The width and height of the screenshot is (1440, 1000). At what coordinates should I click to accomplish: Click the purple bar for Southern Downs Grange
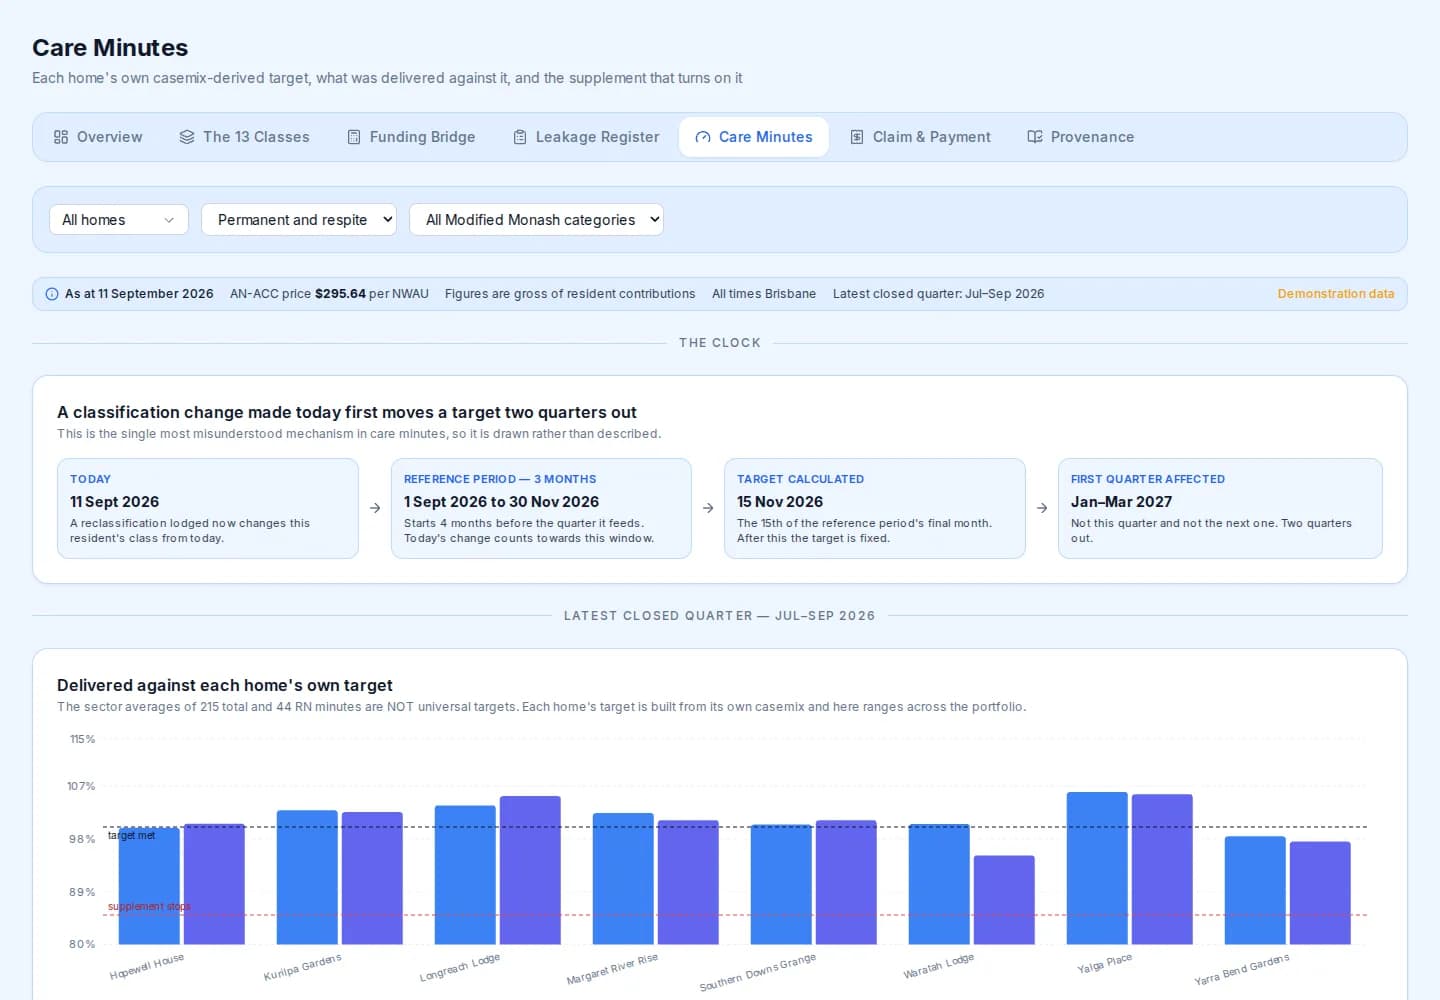846,882
